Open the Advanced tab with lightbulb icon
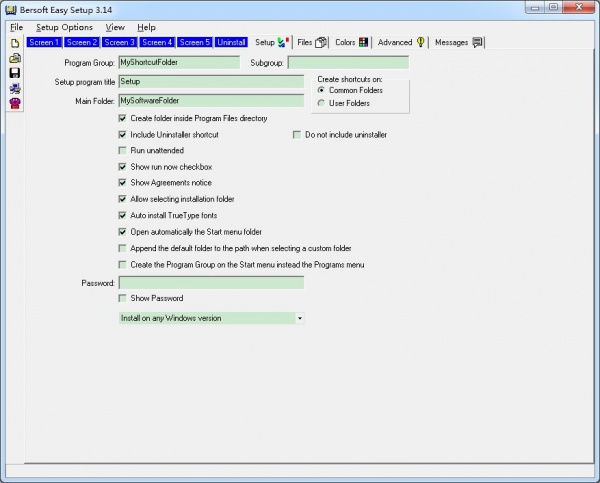The width and height of the screenshot is (600, 483). click(x=401, y=43)
